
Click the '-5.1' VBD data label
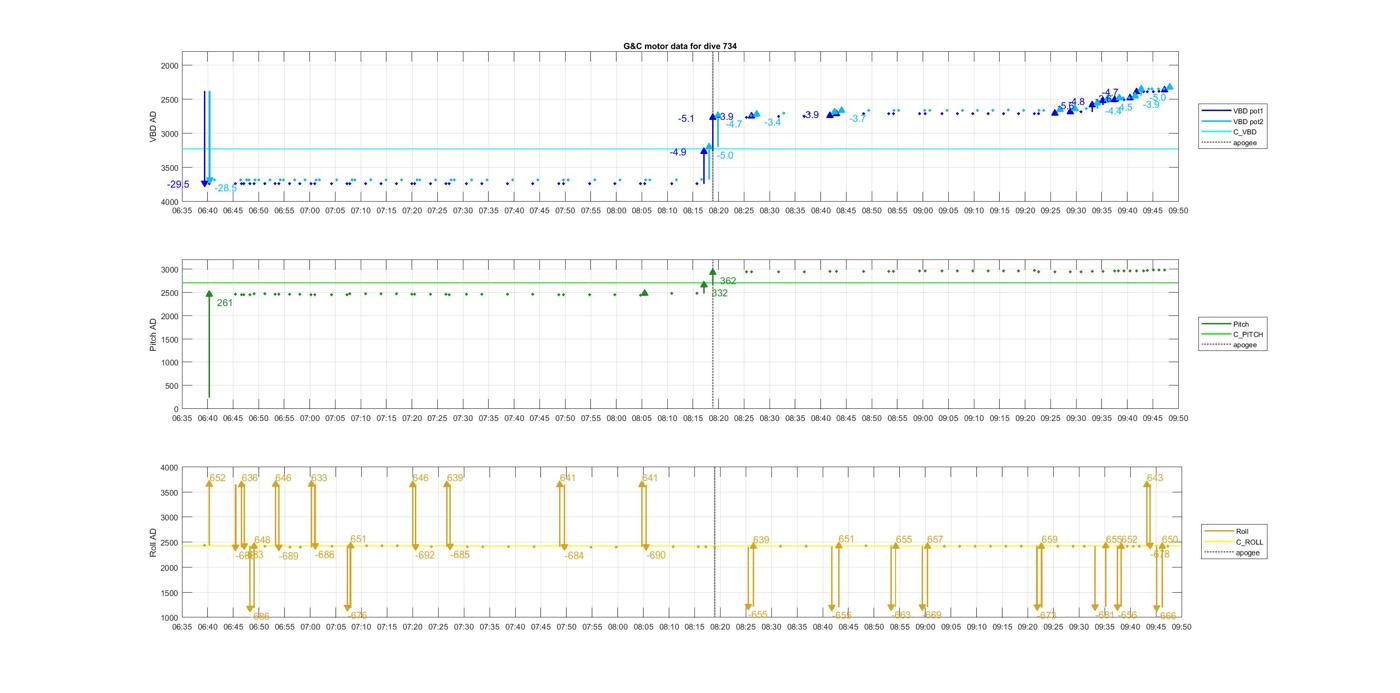click(686, 119)
